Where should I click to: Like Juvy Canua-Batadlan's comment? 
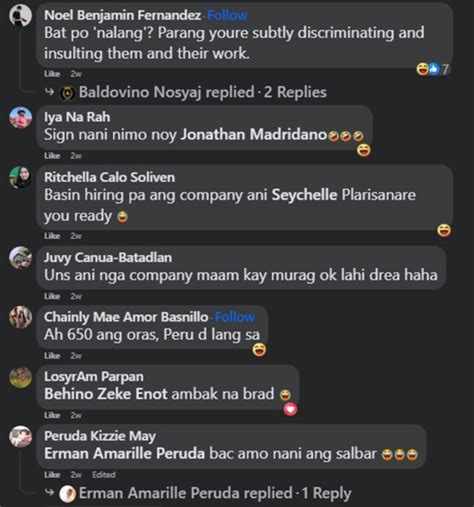tap(52, 296)
